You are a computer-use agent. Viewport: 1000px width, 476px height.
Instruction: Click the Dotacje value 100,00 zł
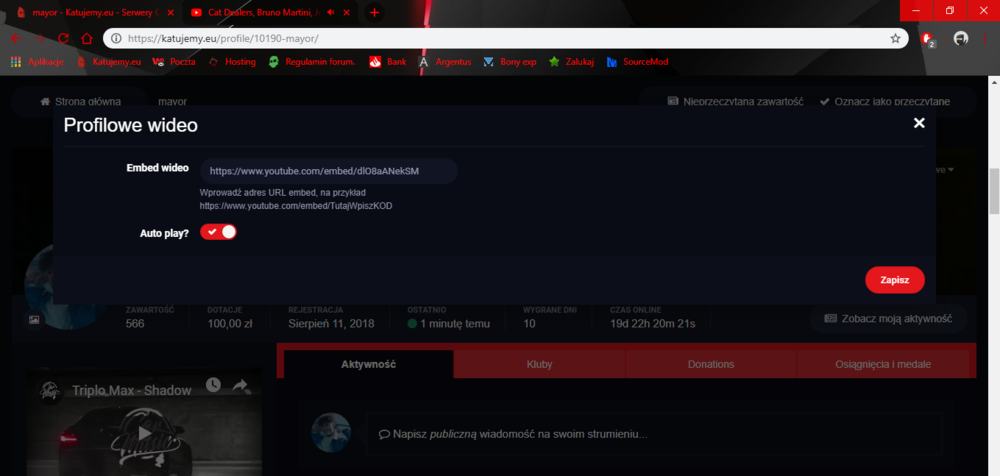coord(231,324)
